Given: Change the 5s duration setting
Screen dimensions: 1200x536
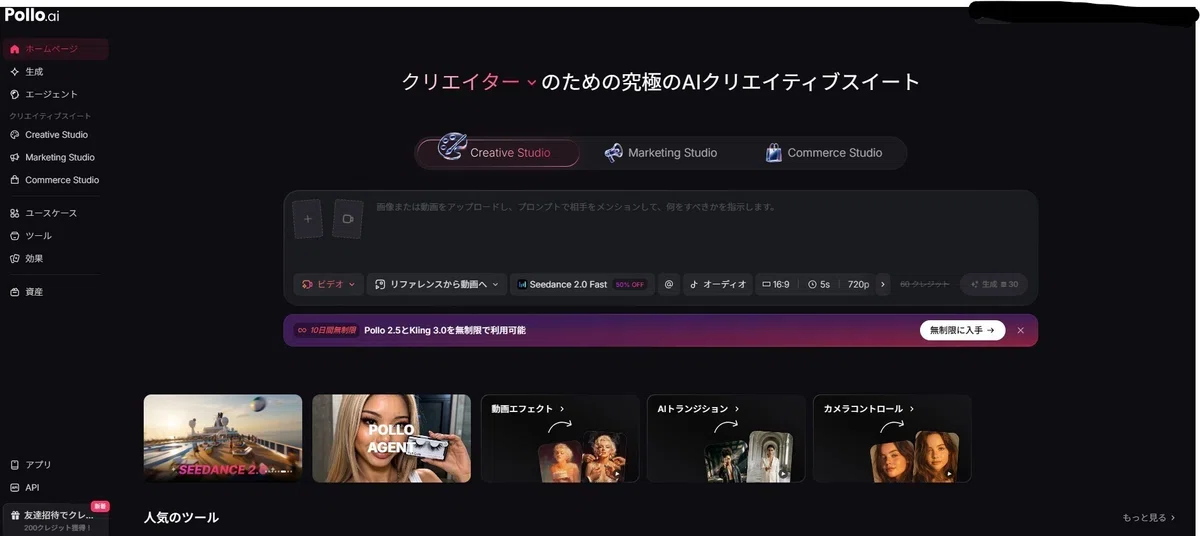Looking at the screenshot, I should (x=819, y=285).
